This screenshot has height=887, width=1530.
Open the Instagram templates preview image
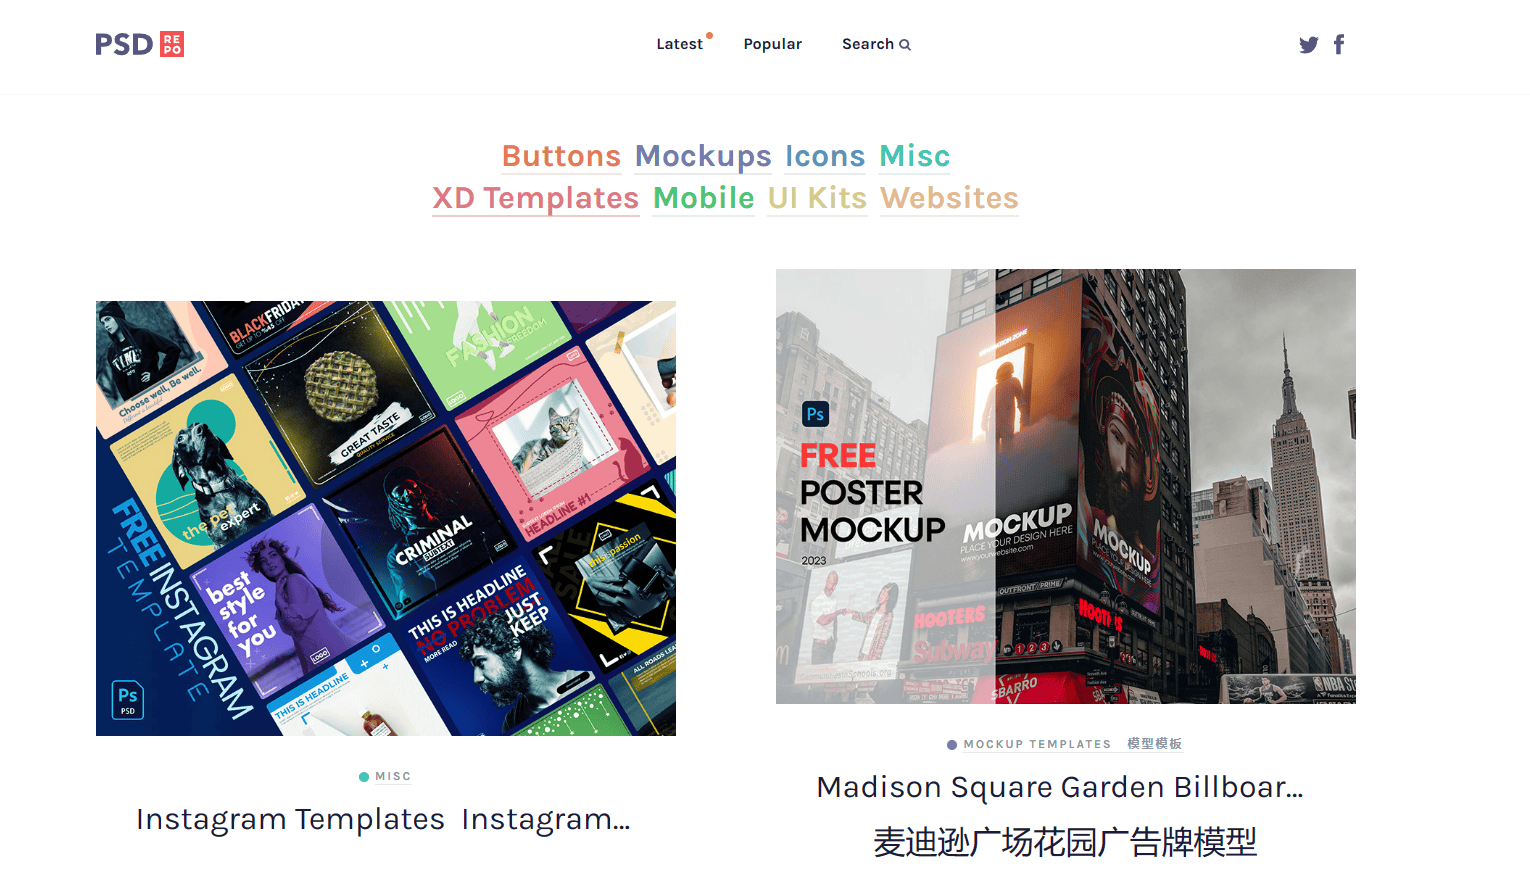pos(386,518)
